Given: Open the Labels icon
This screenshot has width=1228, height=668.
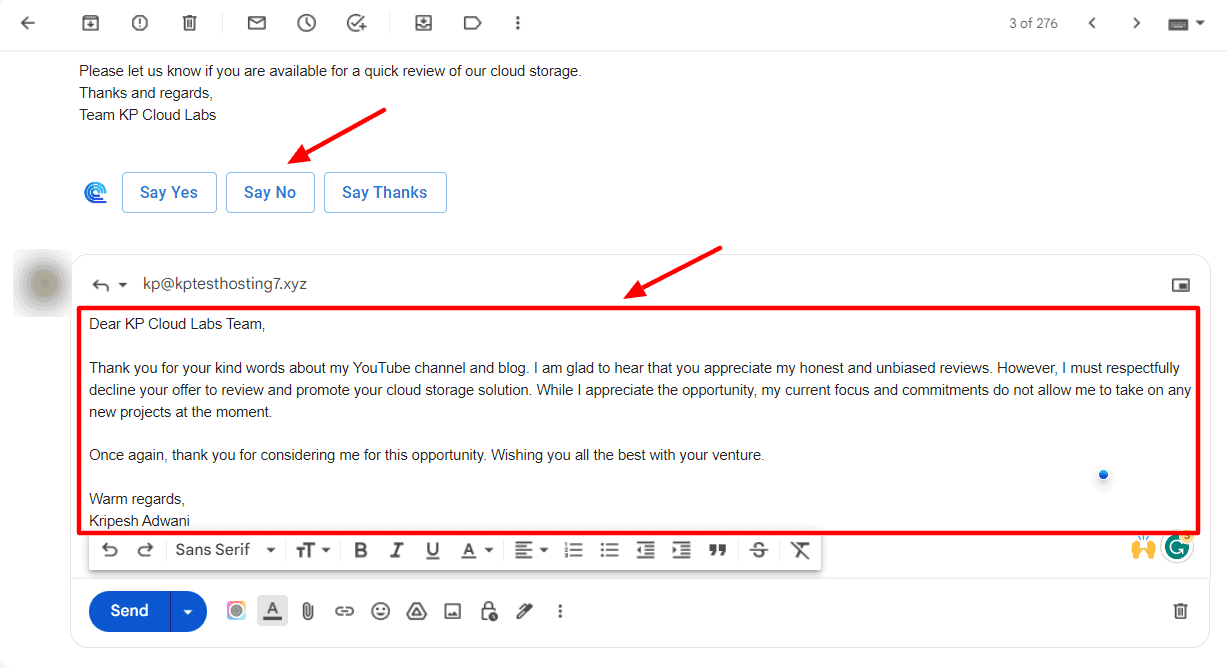Looking at the screenshot, I should pyautogui.click(x=473, y=23).
